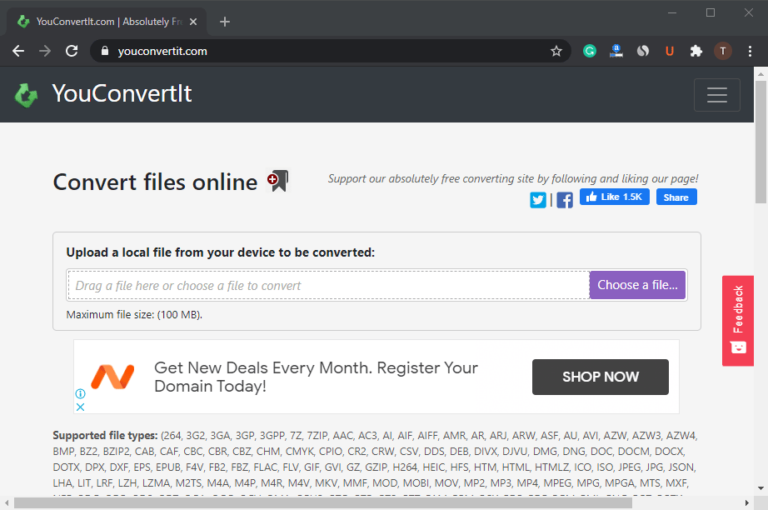Click SHOP NOW in the ad

(600, 377)
